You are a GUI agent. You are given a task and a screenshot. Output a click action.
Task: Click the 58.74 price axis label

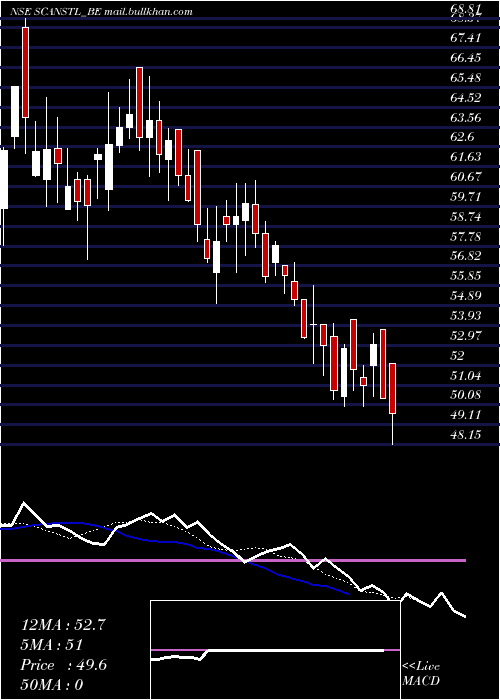pos(466,217)
